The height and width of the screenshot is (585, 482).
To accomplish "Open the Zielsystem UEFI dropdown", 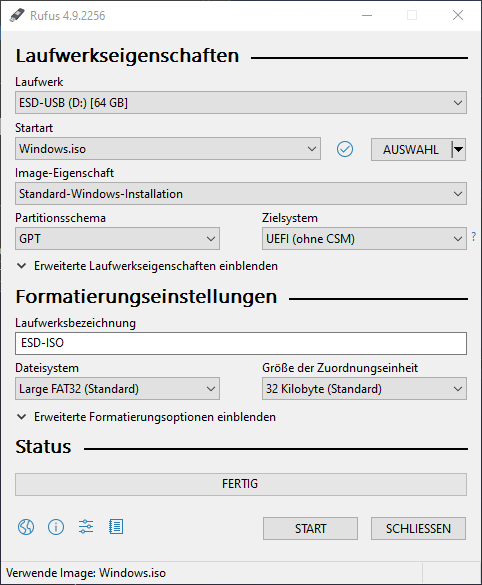I will (364, 238).
